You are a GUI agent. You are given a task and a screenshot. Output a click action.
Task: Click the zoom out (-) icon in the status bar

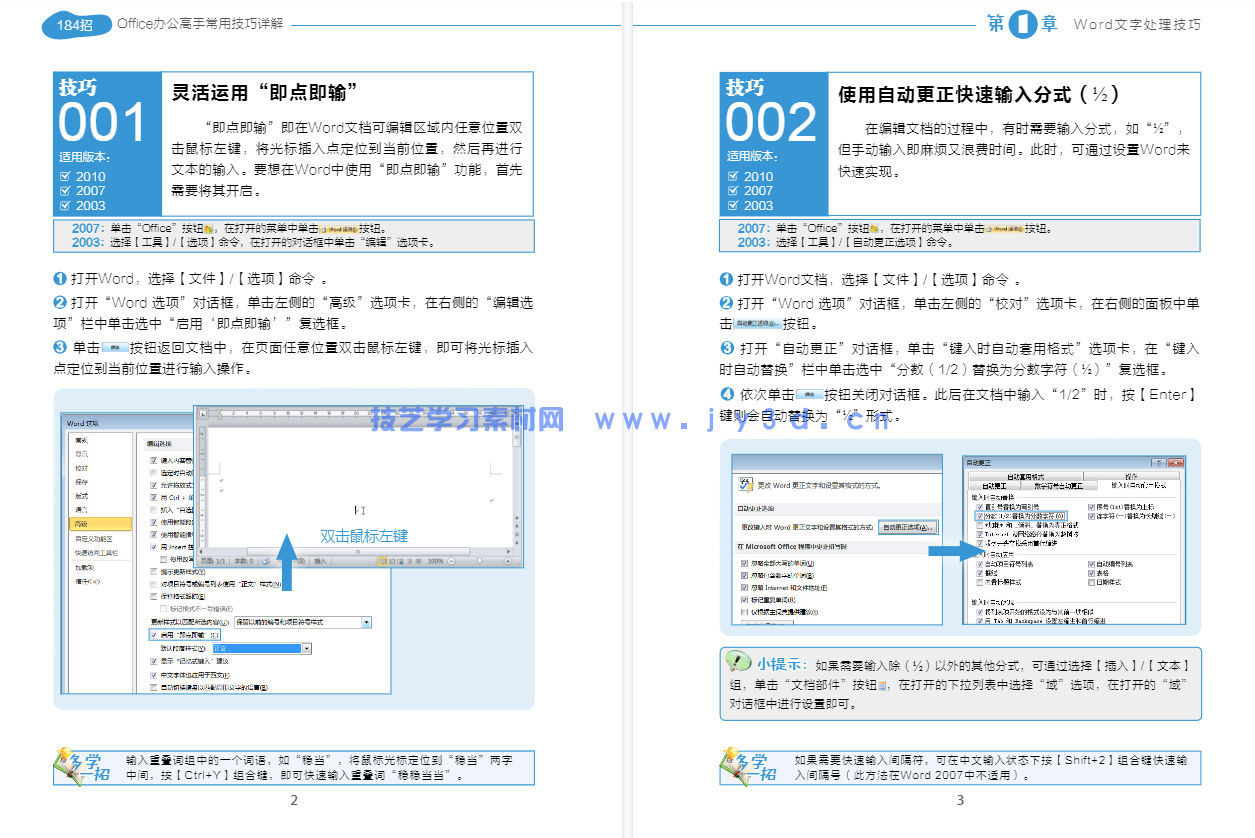451,561
